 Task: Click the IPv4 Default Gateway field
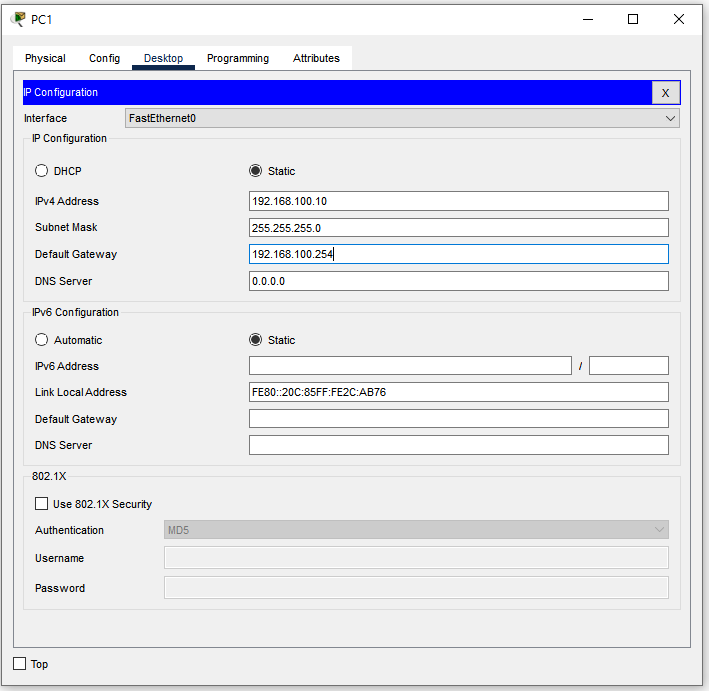coord(458,254)
